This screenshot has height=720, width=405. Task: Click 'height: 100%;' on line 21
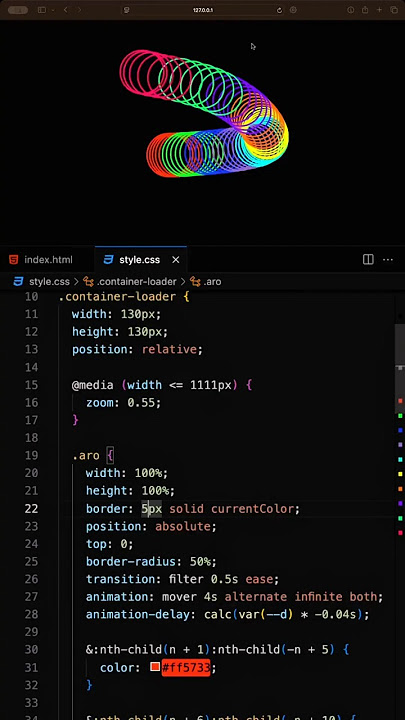[130, 491]
